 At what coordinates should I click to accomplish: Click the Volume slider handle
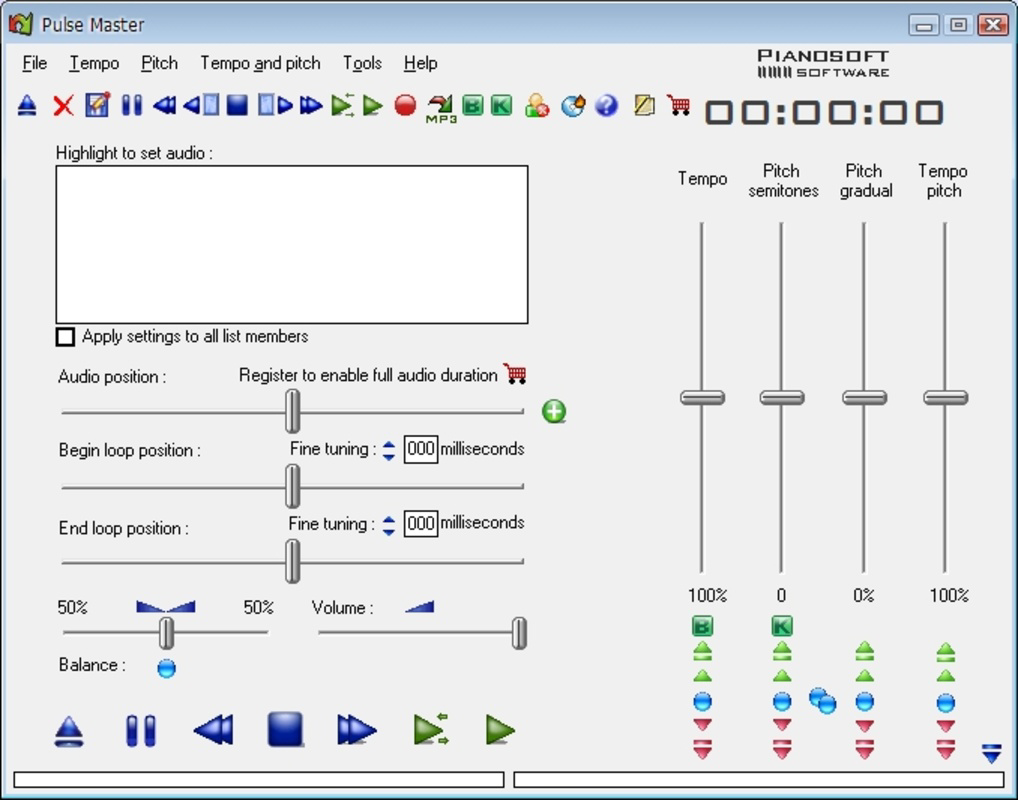[519, 633]
